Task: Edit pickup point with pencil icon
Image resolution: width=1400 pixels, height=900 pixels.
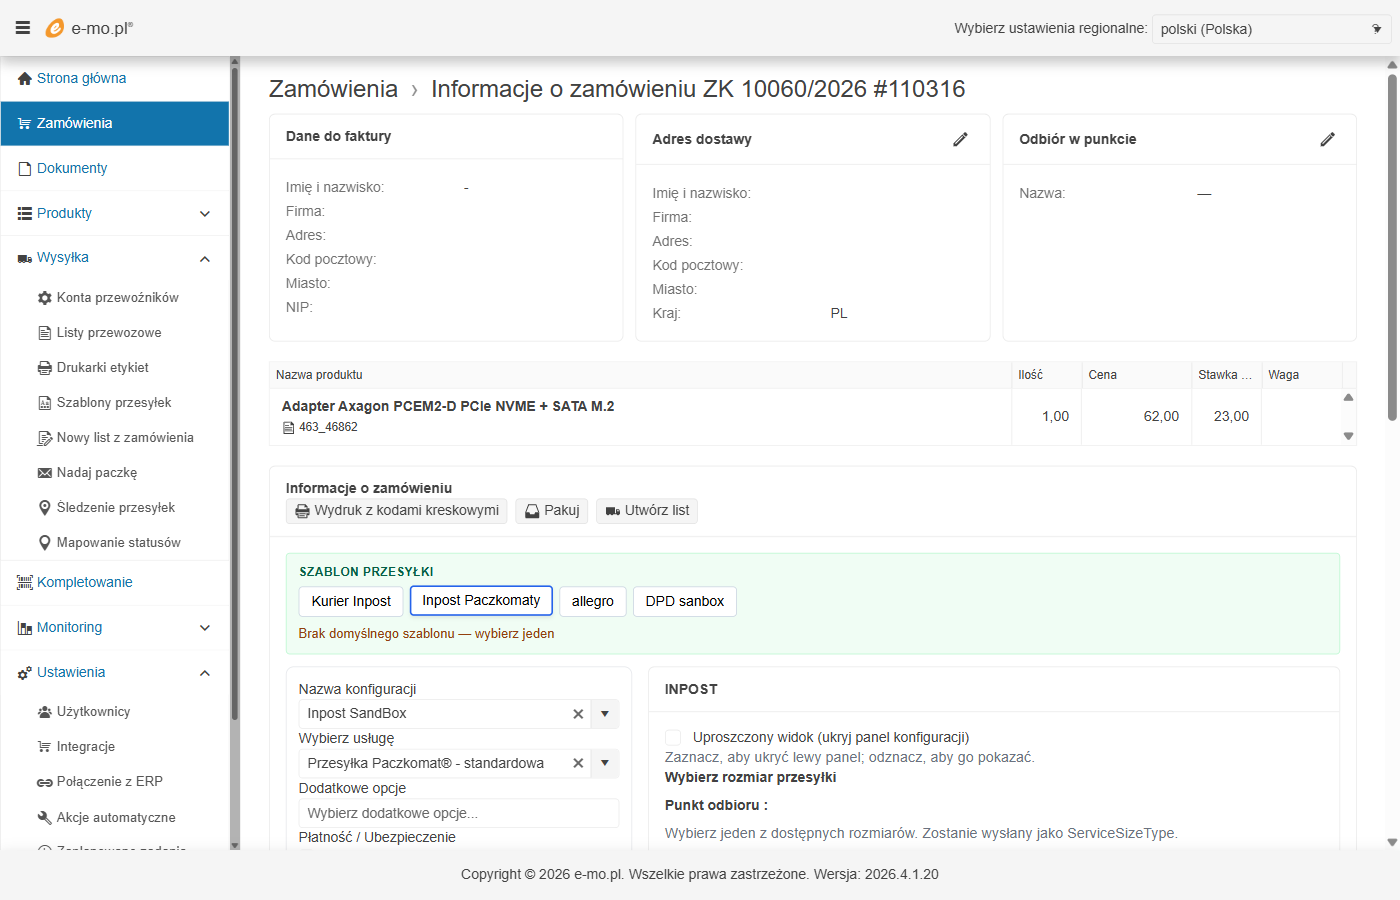Action: point(1327,139)
